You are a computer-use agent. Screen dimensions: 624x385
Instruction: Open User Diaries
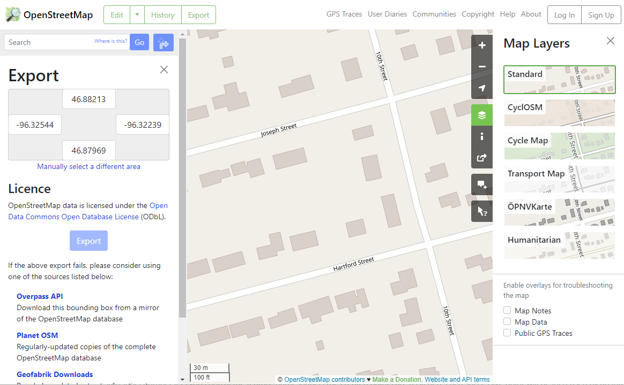pyautogui.click(x=387, y=14)
